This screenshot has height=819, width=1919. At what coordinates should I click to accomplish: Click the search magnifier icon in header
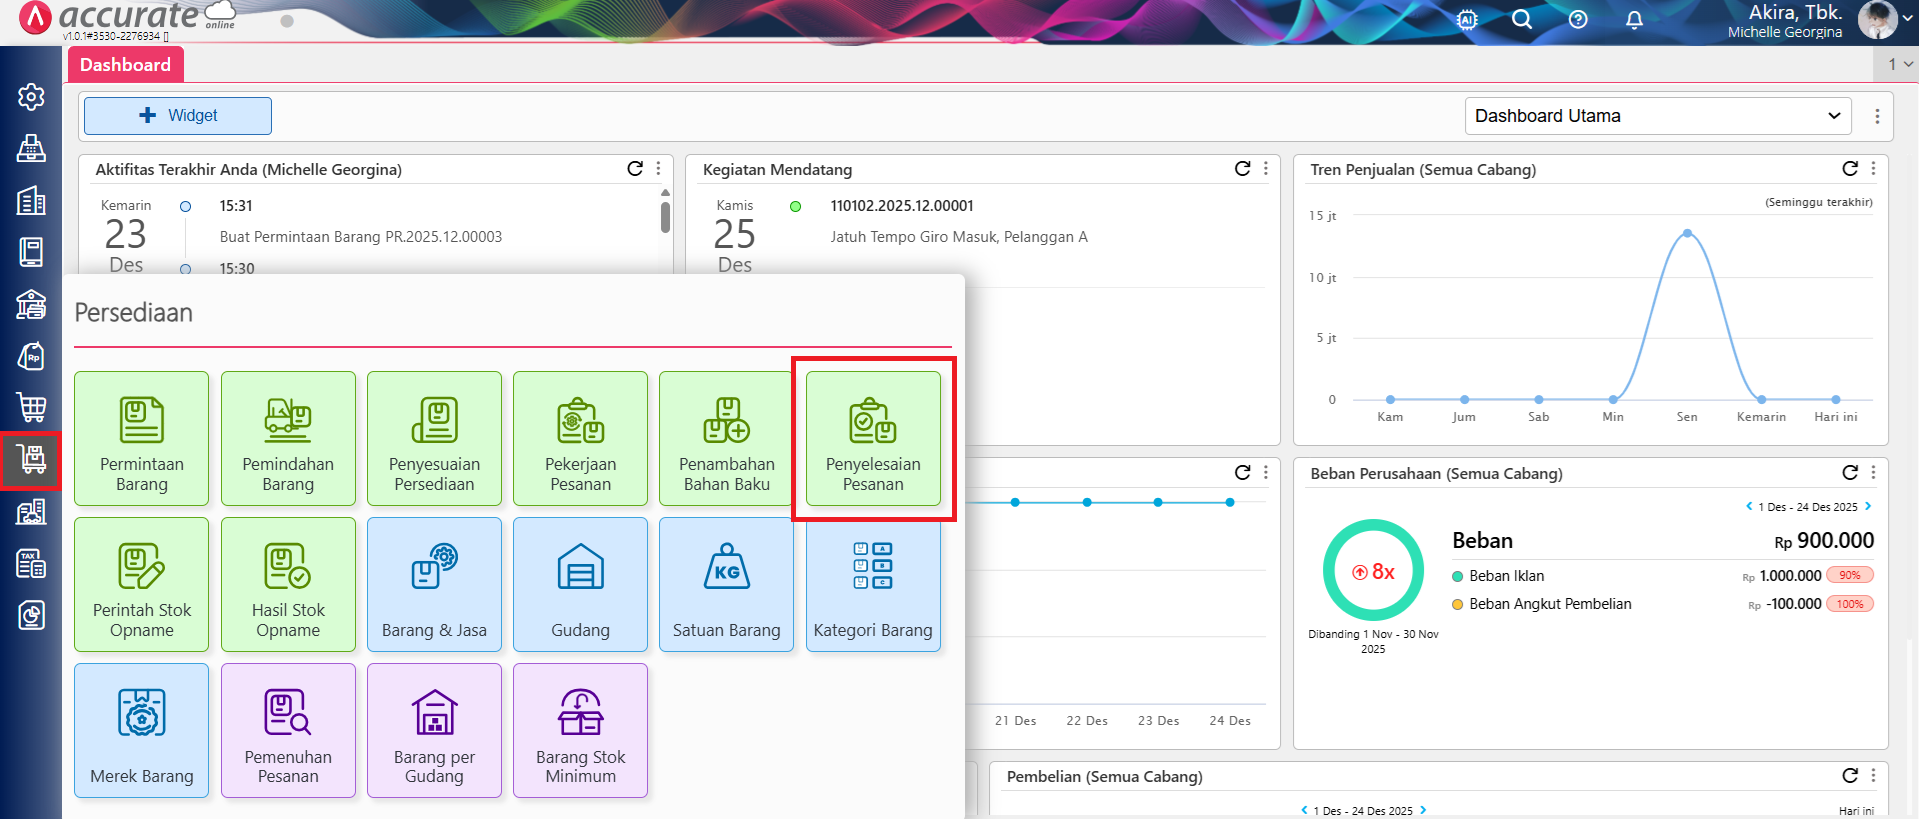(x=1522, y=20)
